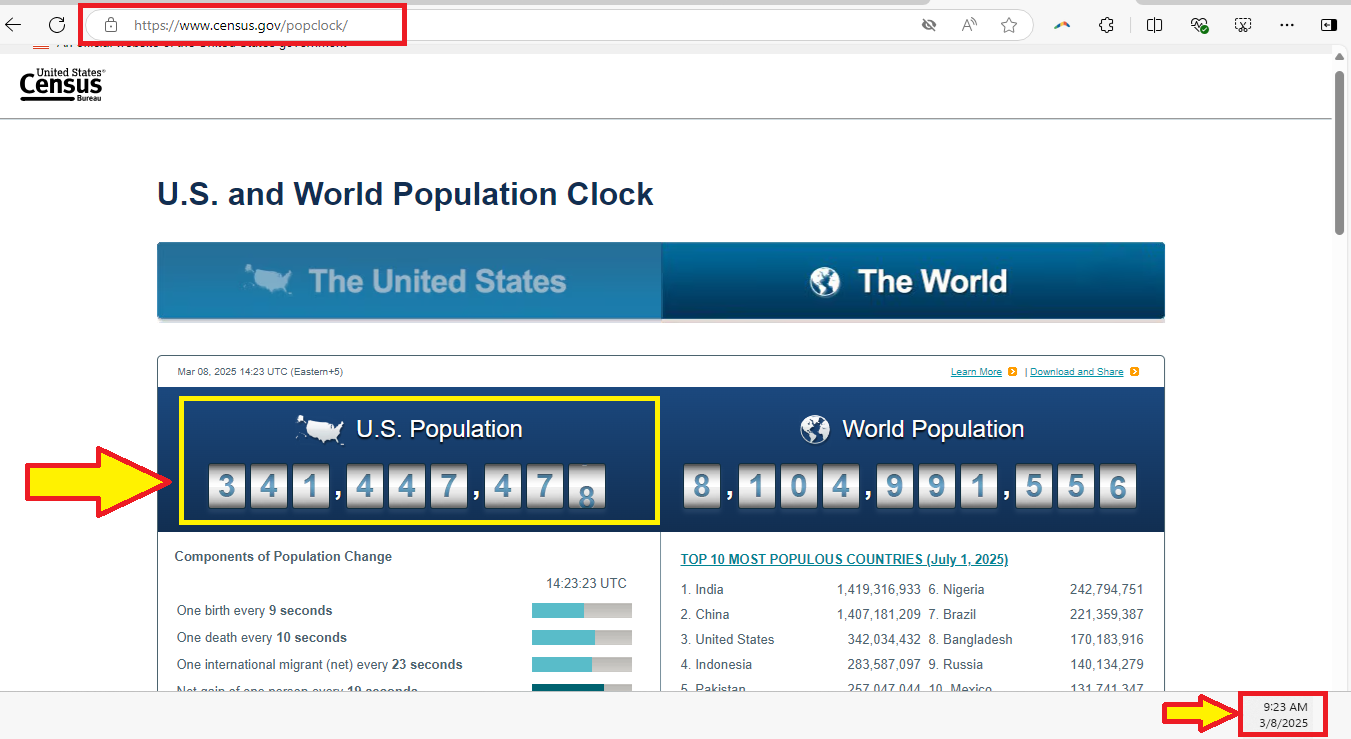Open the Learn More link

click(976, 372)
